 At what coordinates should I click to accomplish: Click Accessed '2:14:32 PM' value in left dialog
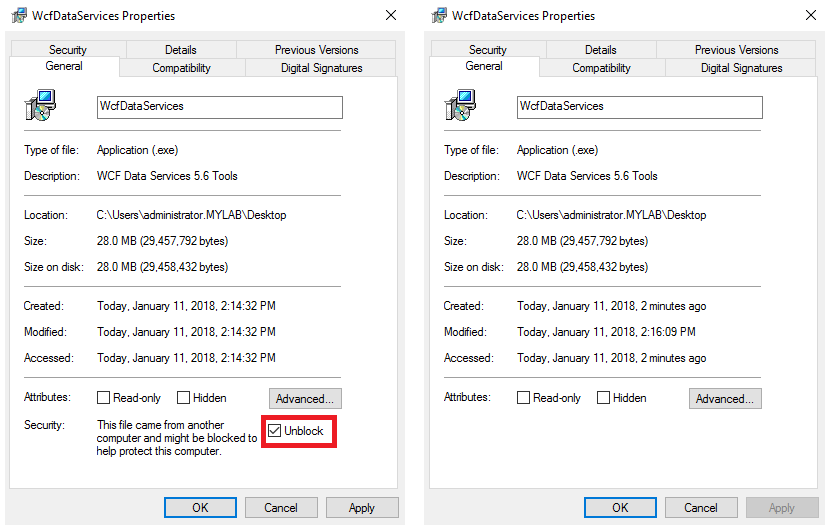[248, 358]
